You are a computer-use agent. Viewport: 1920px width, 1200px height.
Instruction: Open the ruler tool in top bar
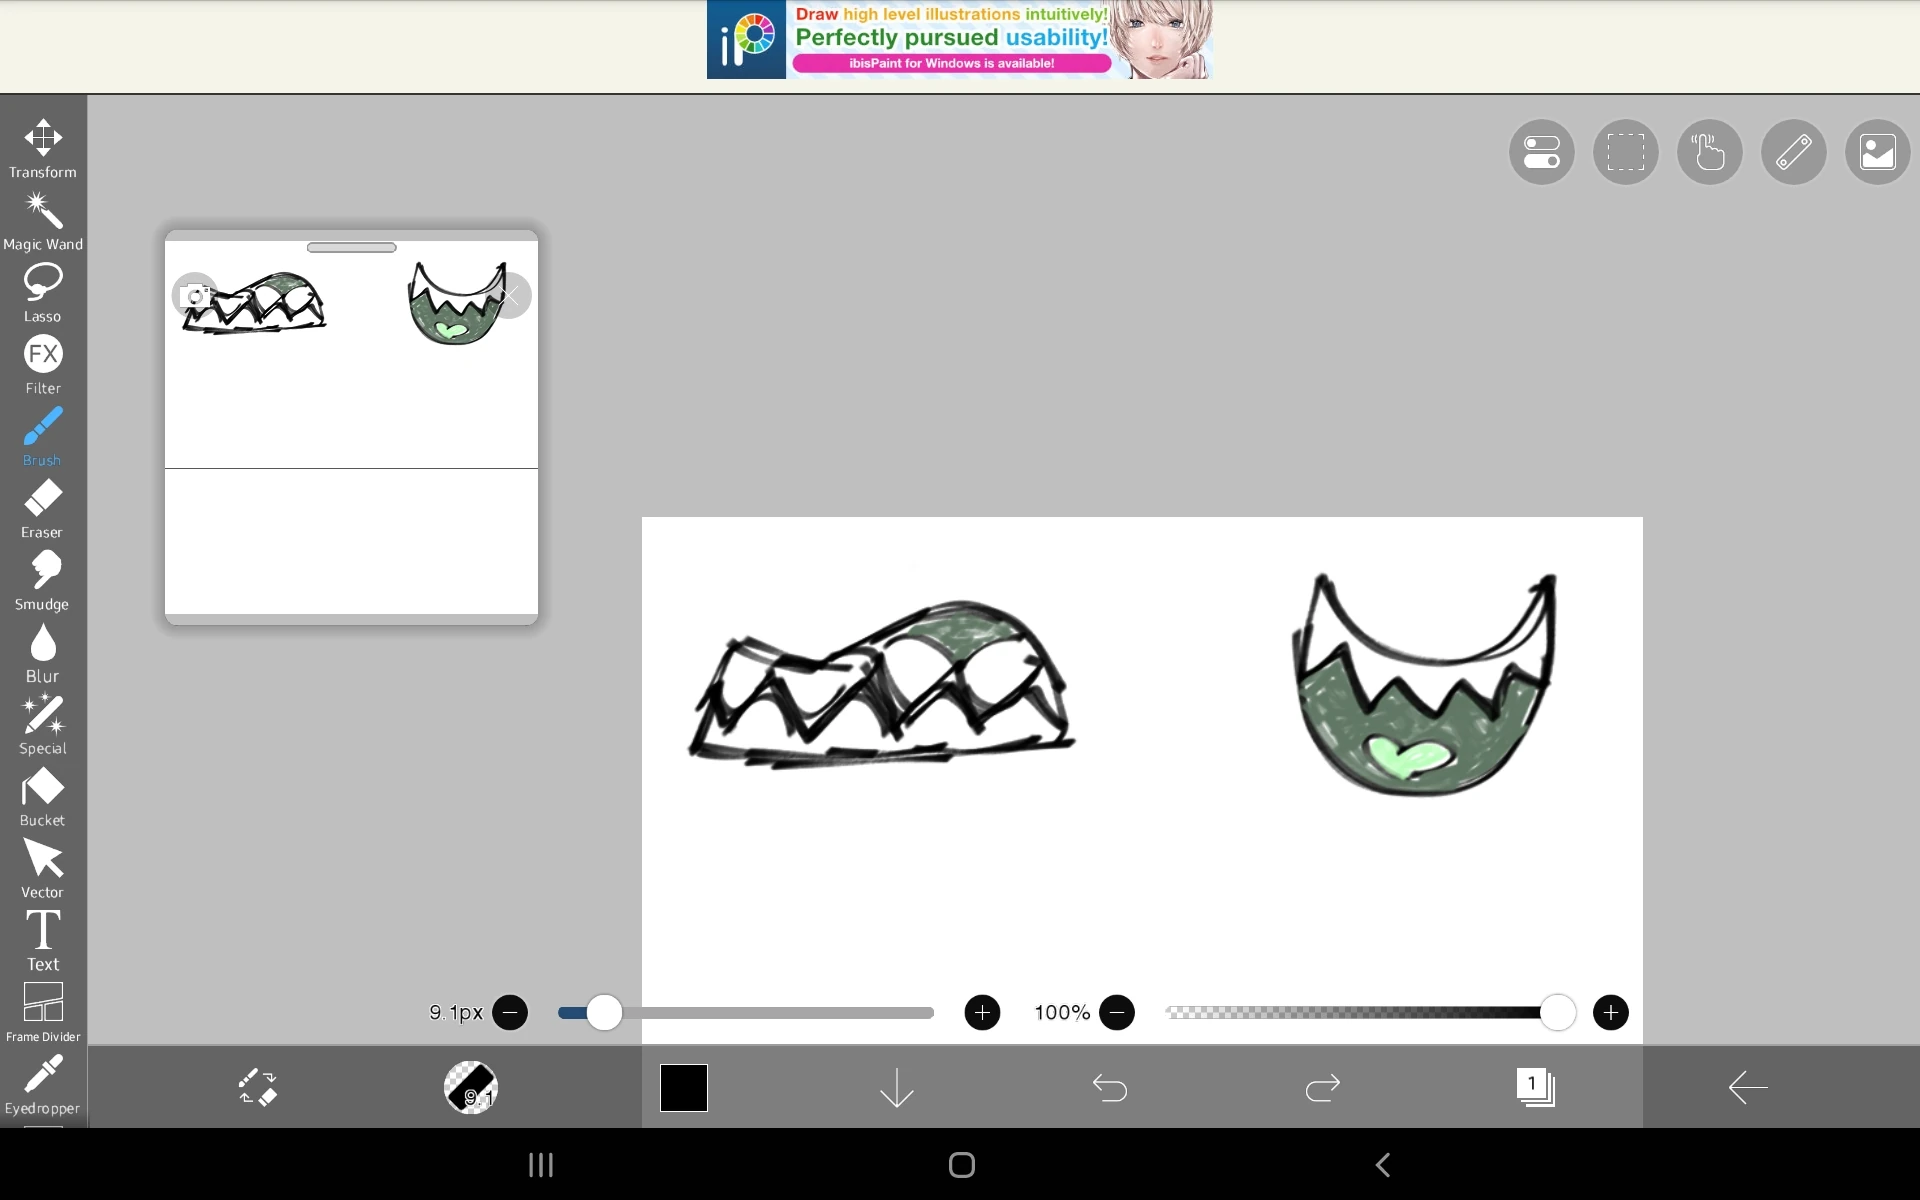1793,152
